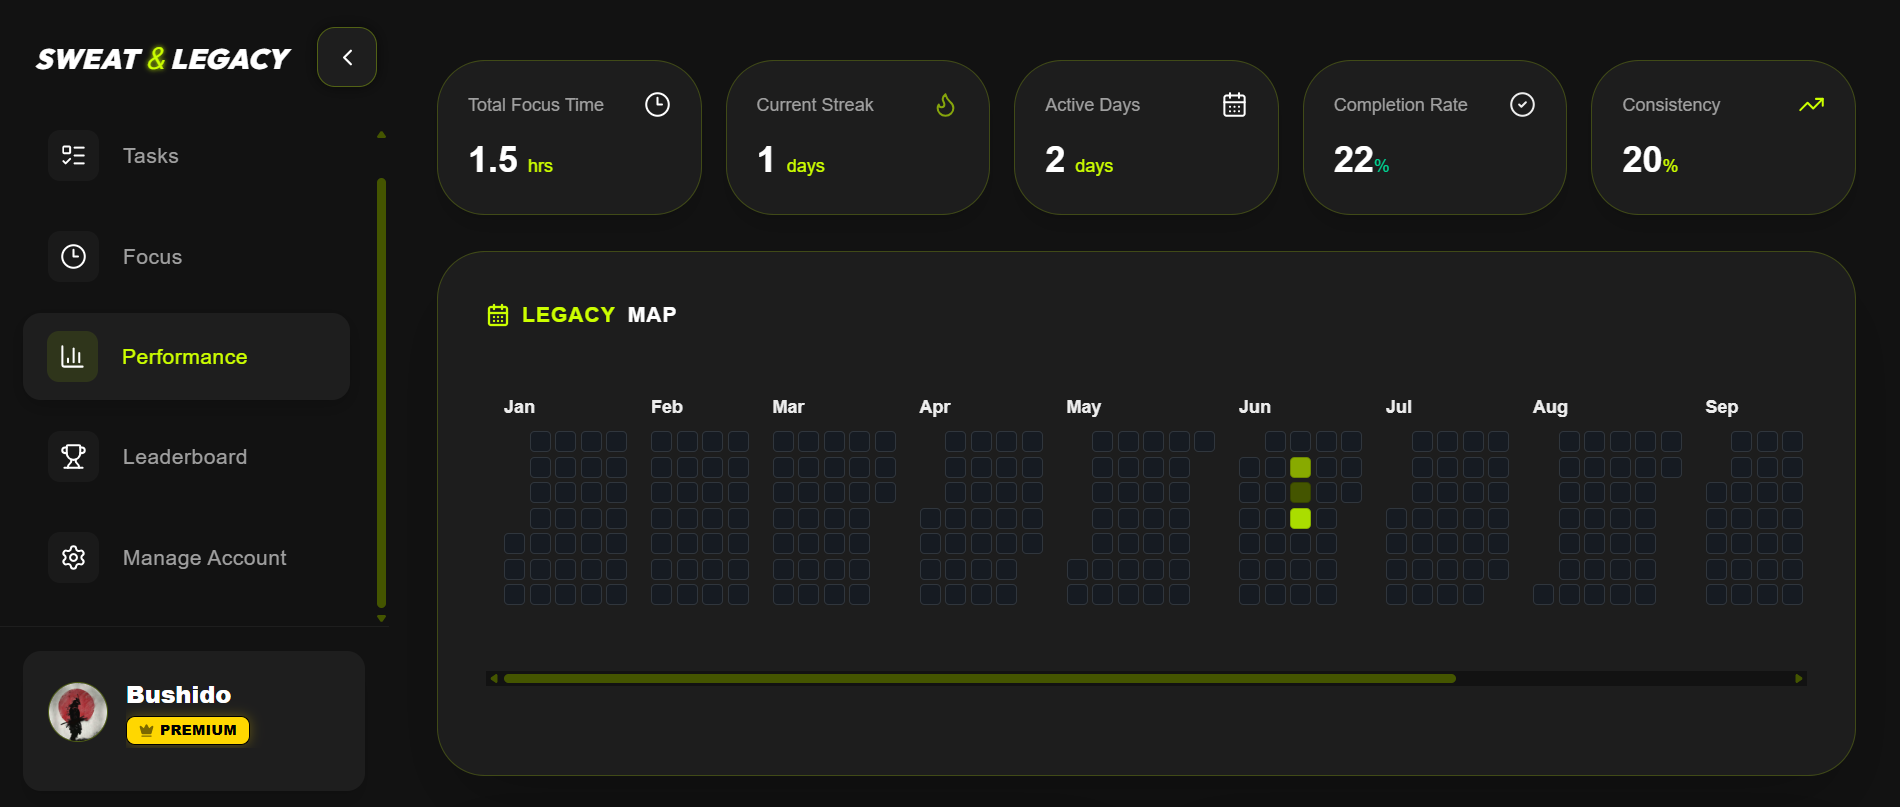This screenshot has height=807, width=1900.
Task: Click the Mar month label
Action: click(788, 407)
